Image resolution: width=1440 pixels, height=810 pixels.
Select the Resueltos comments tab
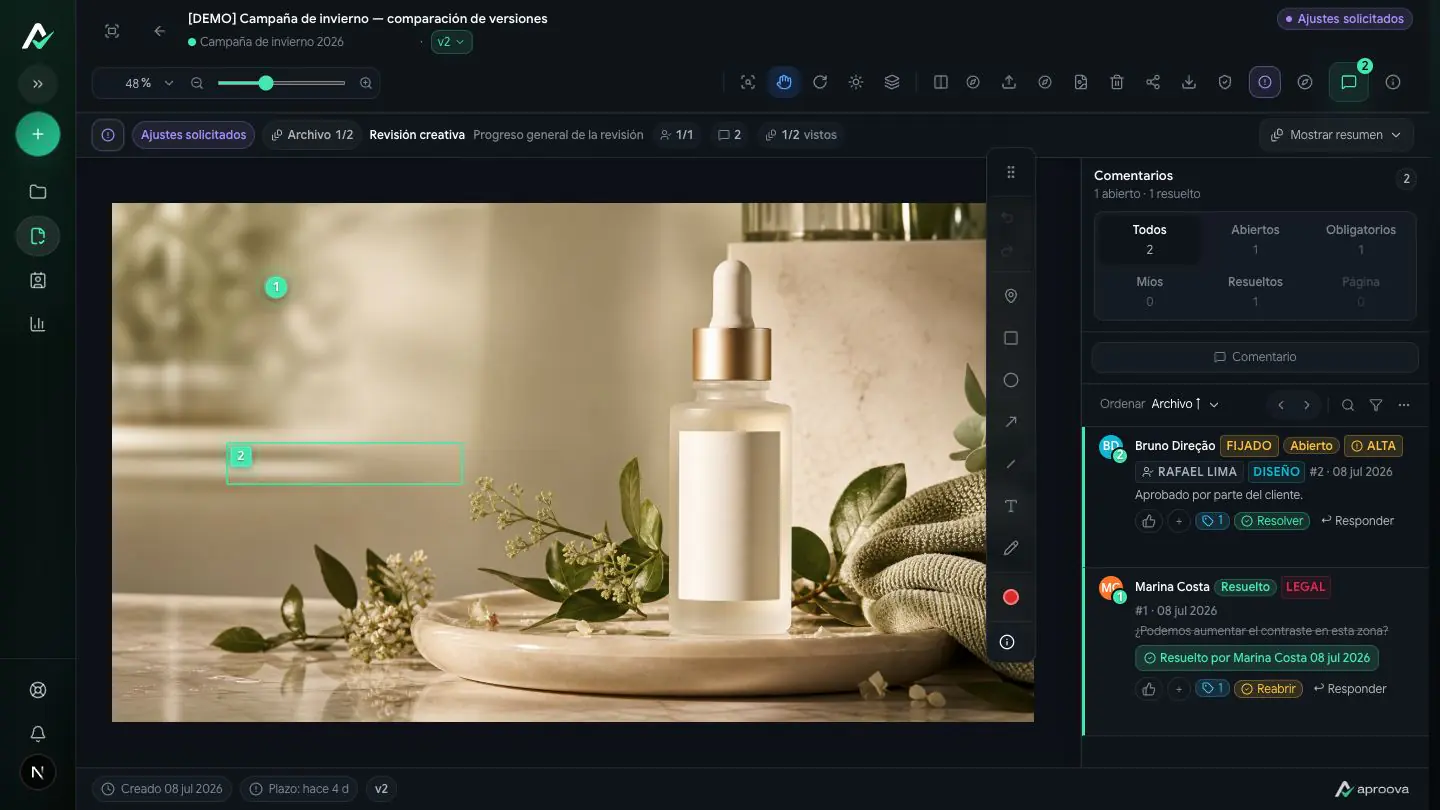pos(1255,291)
